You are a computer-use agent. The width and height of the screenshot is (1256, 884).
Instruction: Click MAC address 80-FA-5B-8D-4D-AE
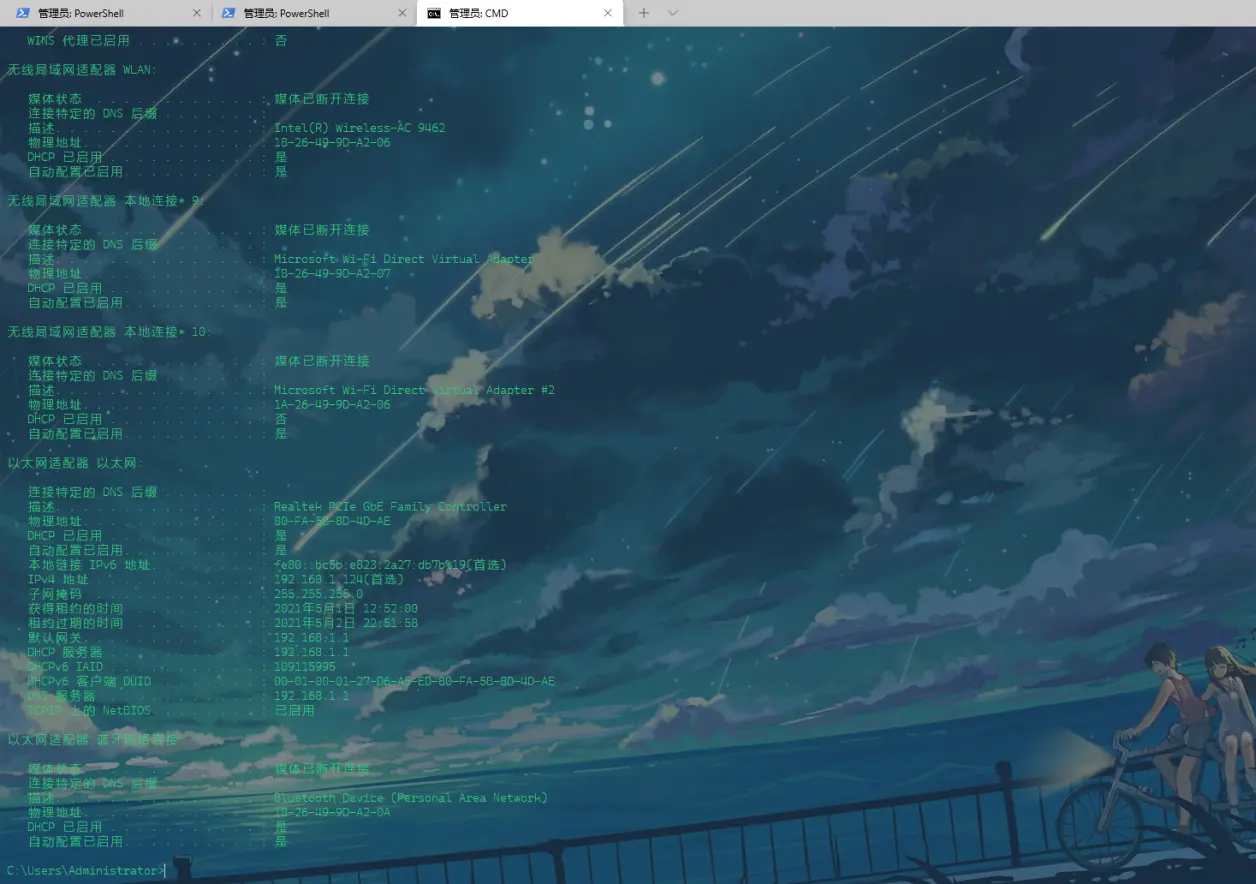[x=332, y=521]
